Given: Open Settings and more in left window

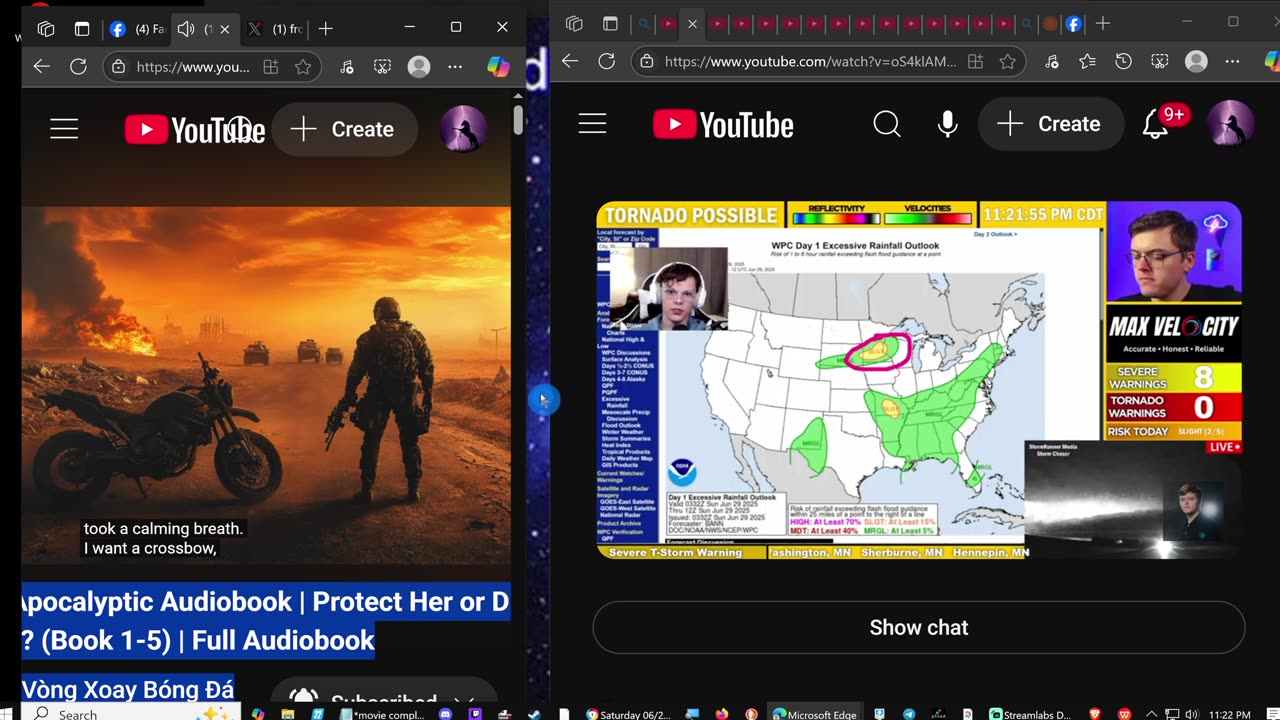Looking at the screenshot, I should coord(455,67).
